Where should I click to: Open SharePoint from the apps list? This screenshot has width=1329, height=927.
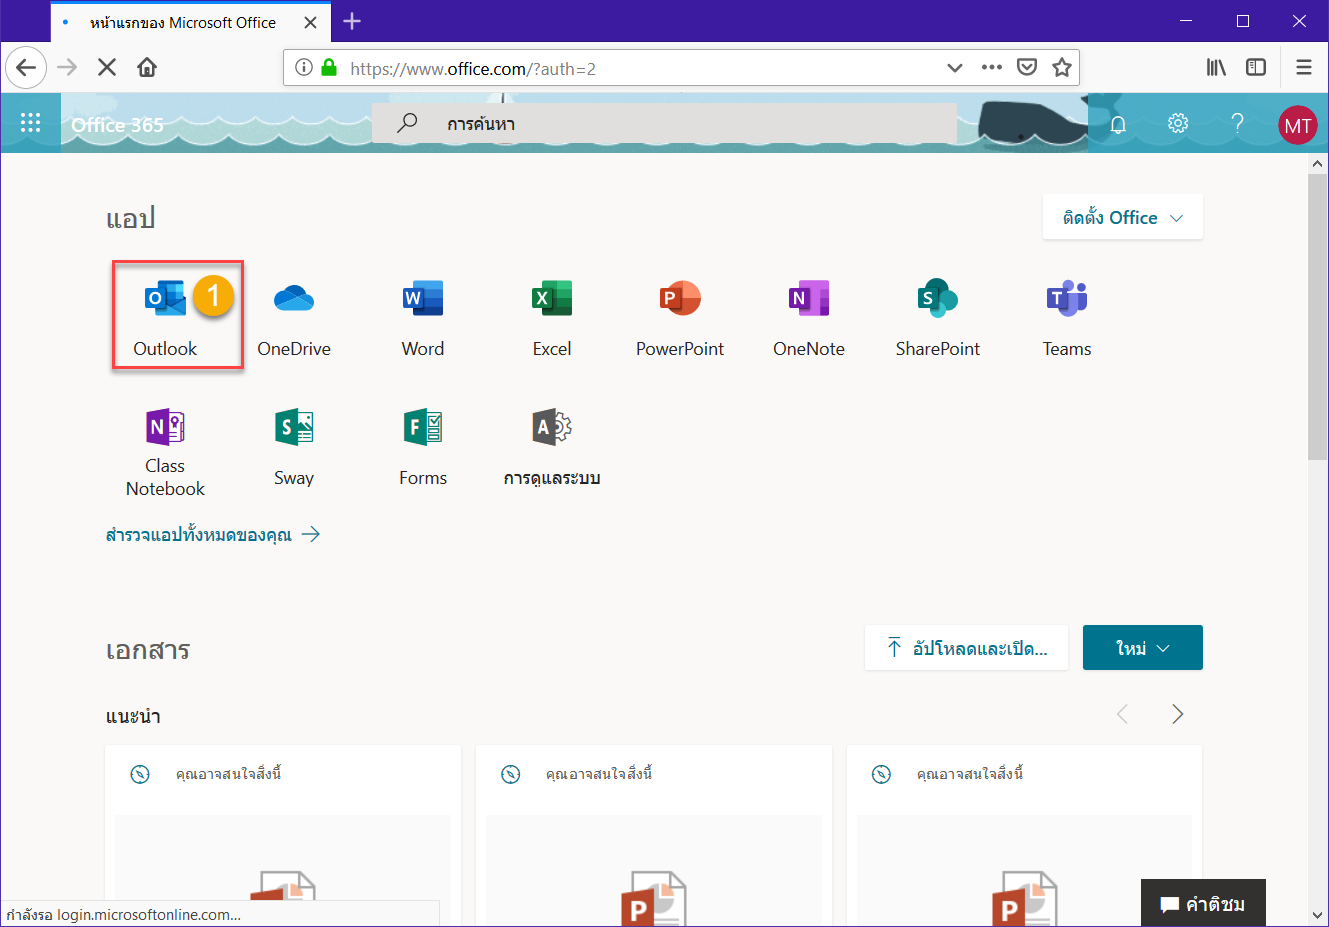[x=937, y=316]
